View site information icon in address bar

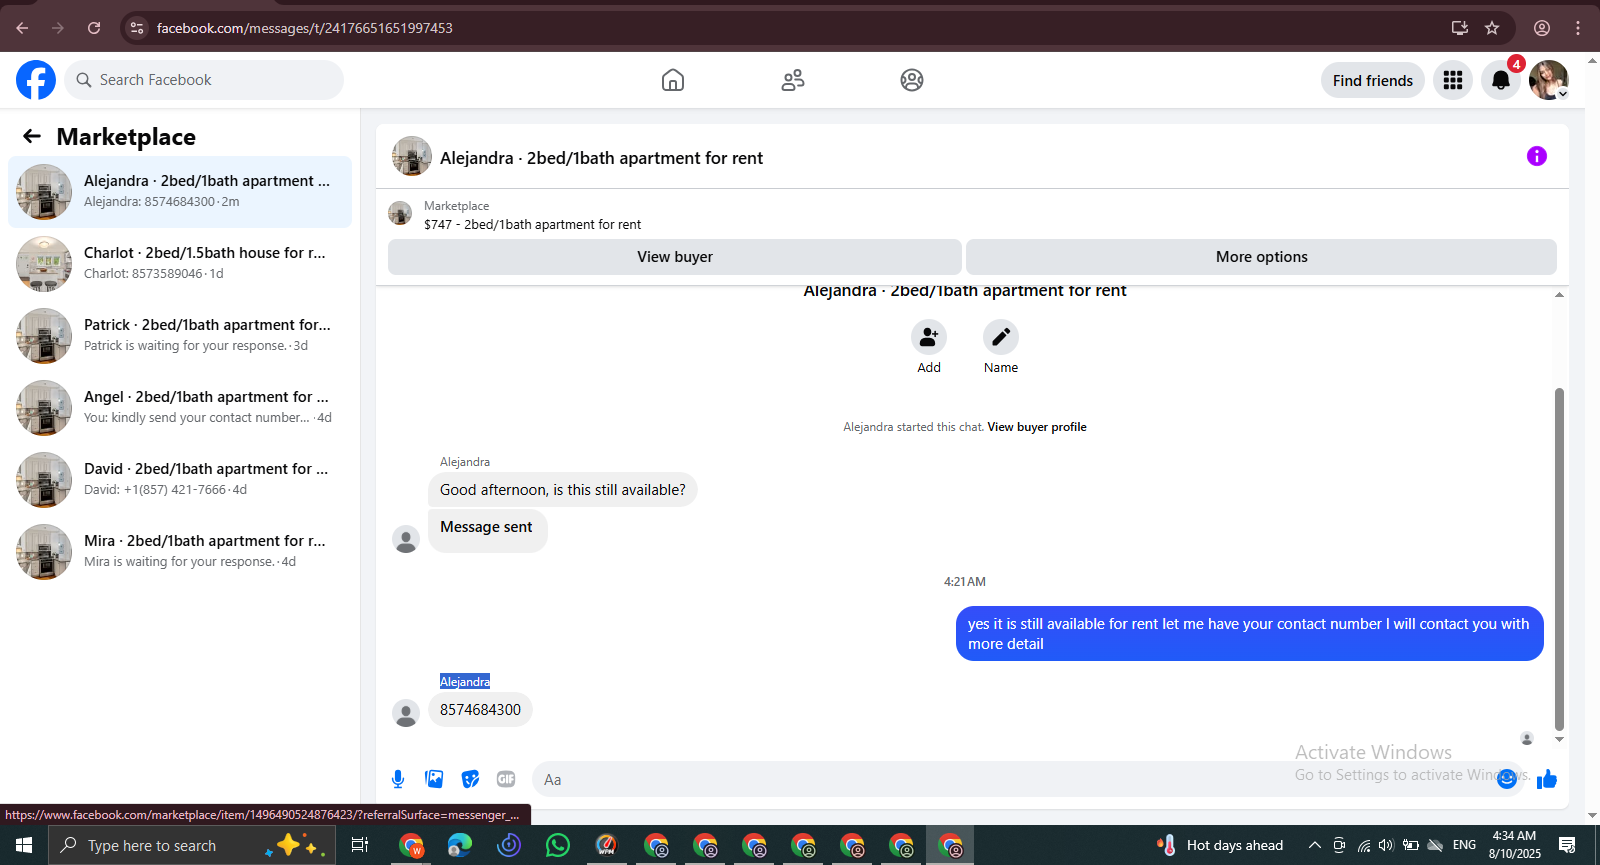coord(137,28)
